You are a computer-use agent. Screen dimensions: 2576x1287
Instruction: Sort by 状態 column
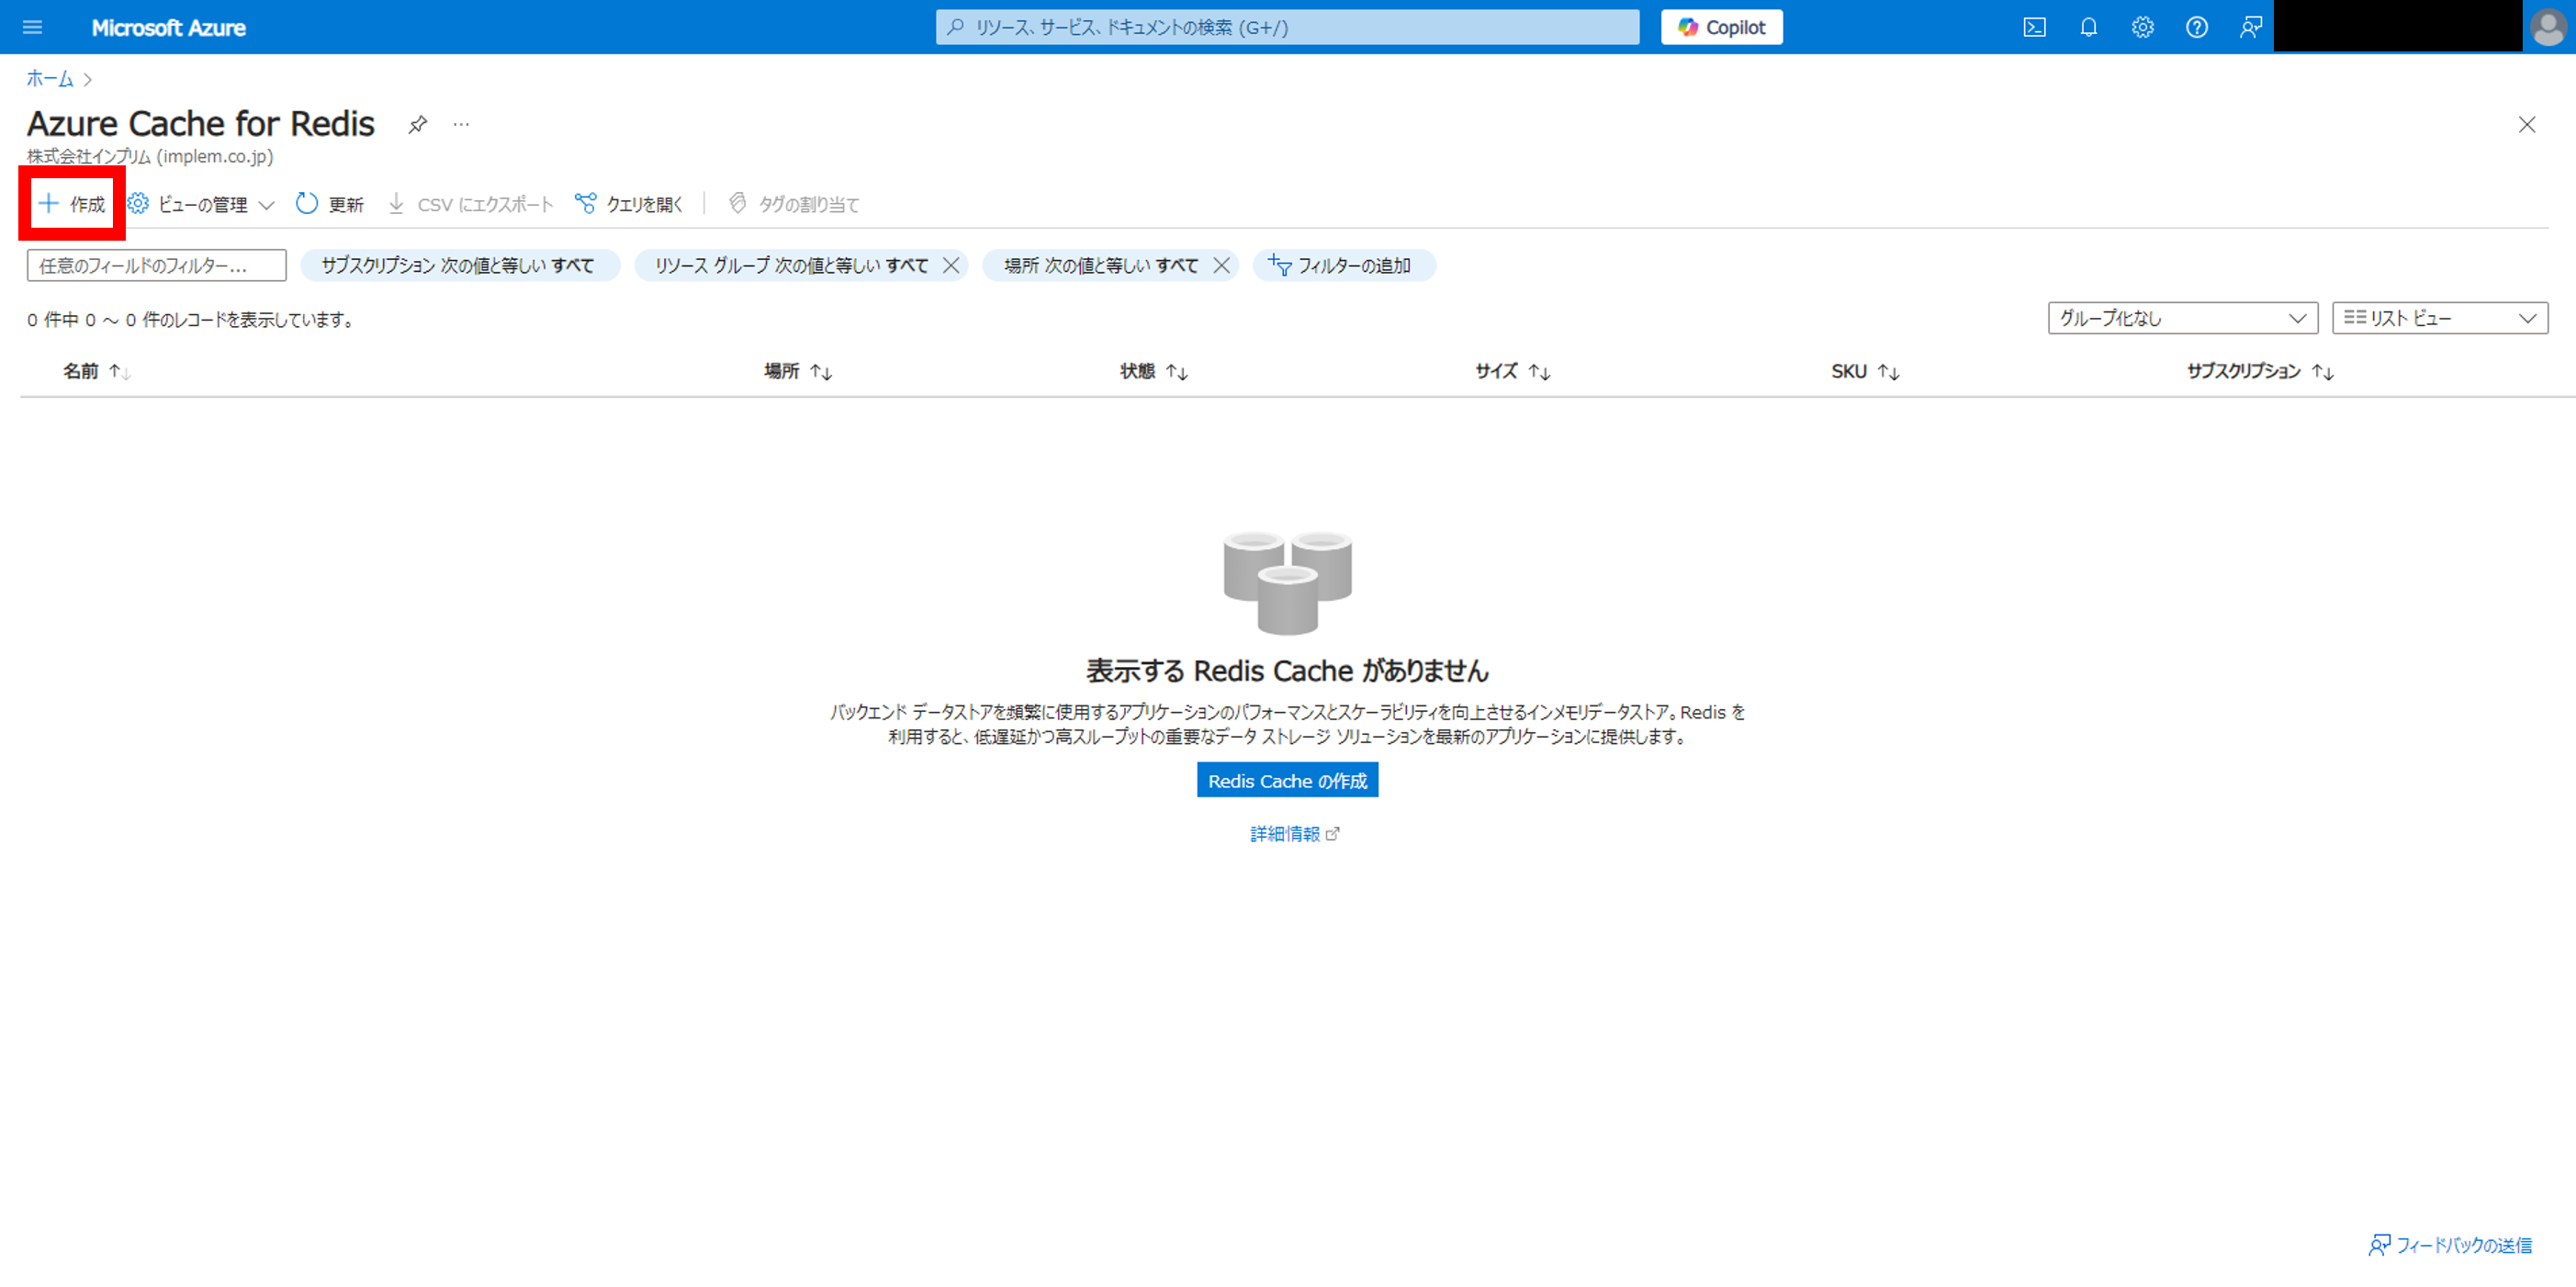coord(1154,371)
